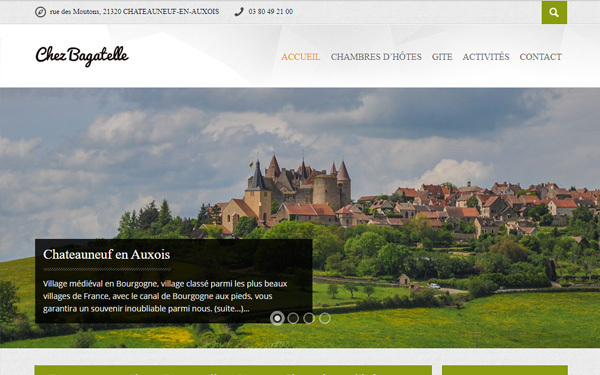
Task: Click the telephone handset icon
Action: click(x=239, y=12)
